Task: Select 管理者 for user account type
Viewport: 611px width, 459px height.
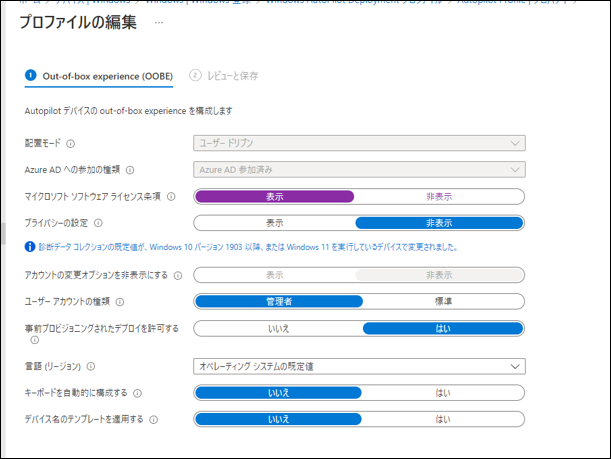Action: 279,302
